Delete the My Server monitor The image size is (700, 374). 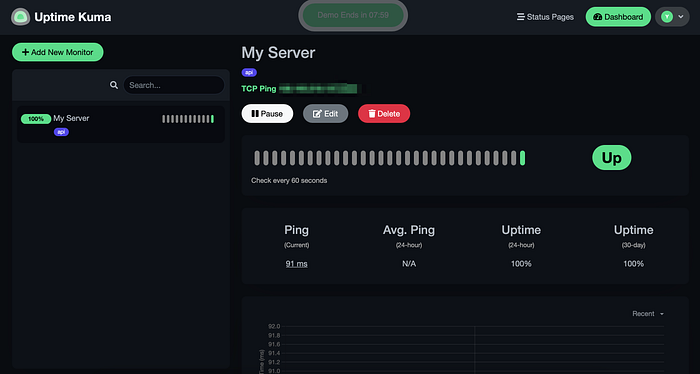(x=384, y=113)
